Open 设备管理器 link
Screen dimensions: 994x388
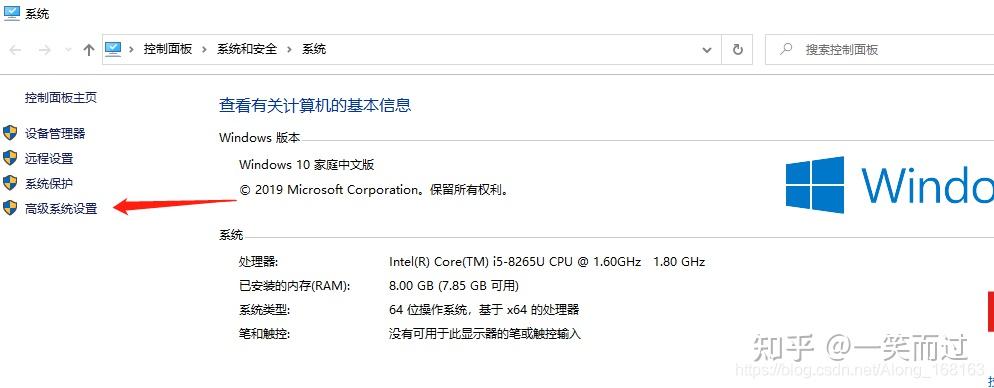(55, 134)
